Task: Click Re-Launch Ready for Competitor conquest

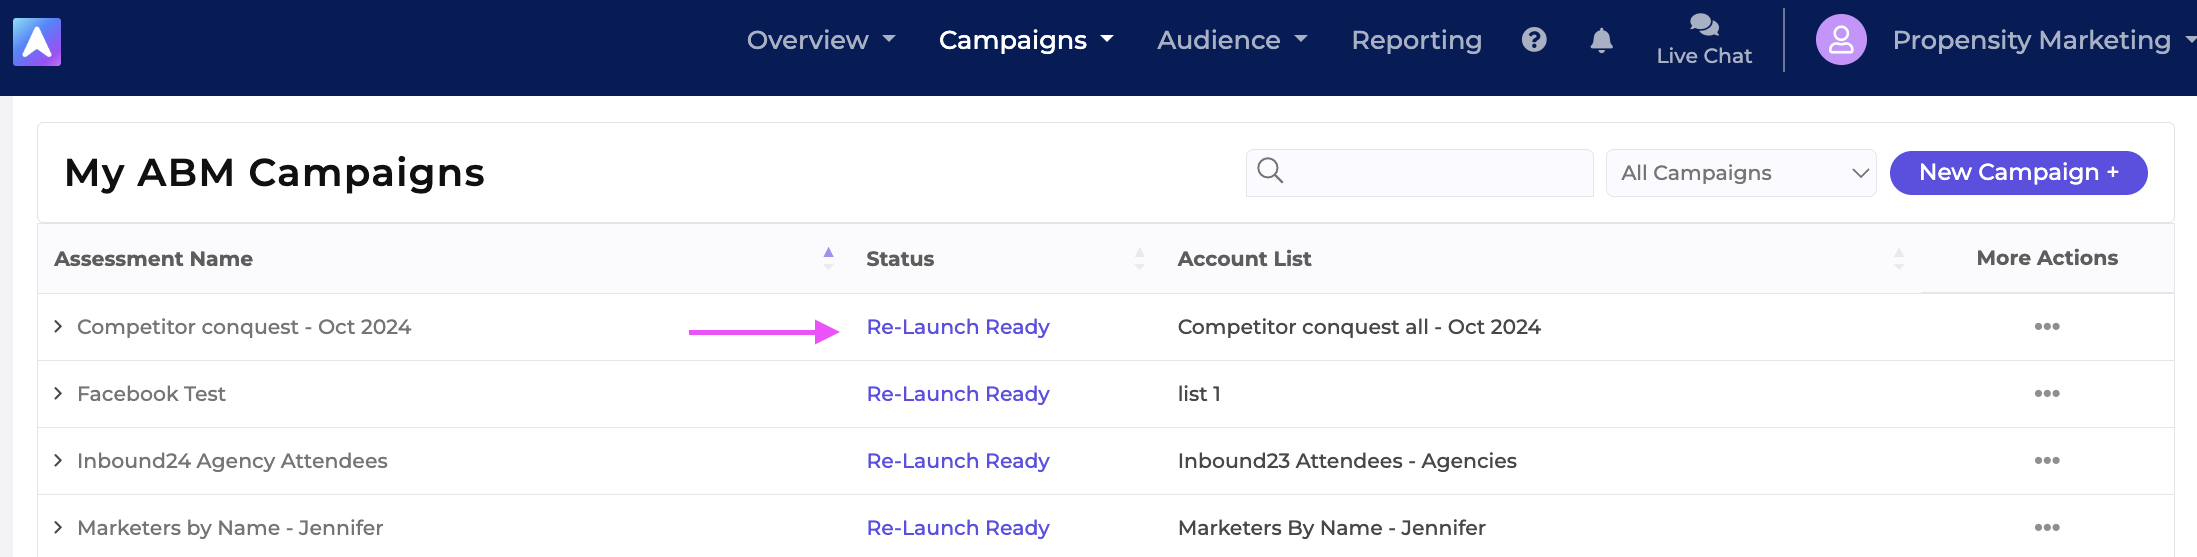Action: (958, 327)
